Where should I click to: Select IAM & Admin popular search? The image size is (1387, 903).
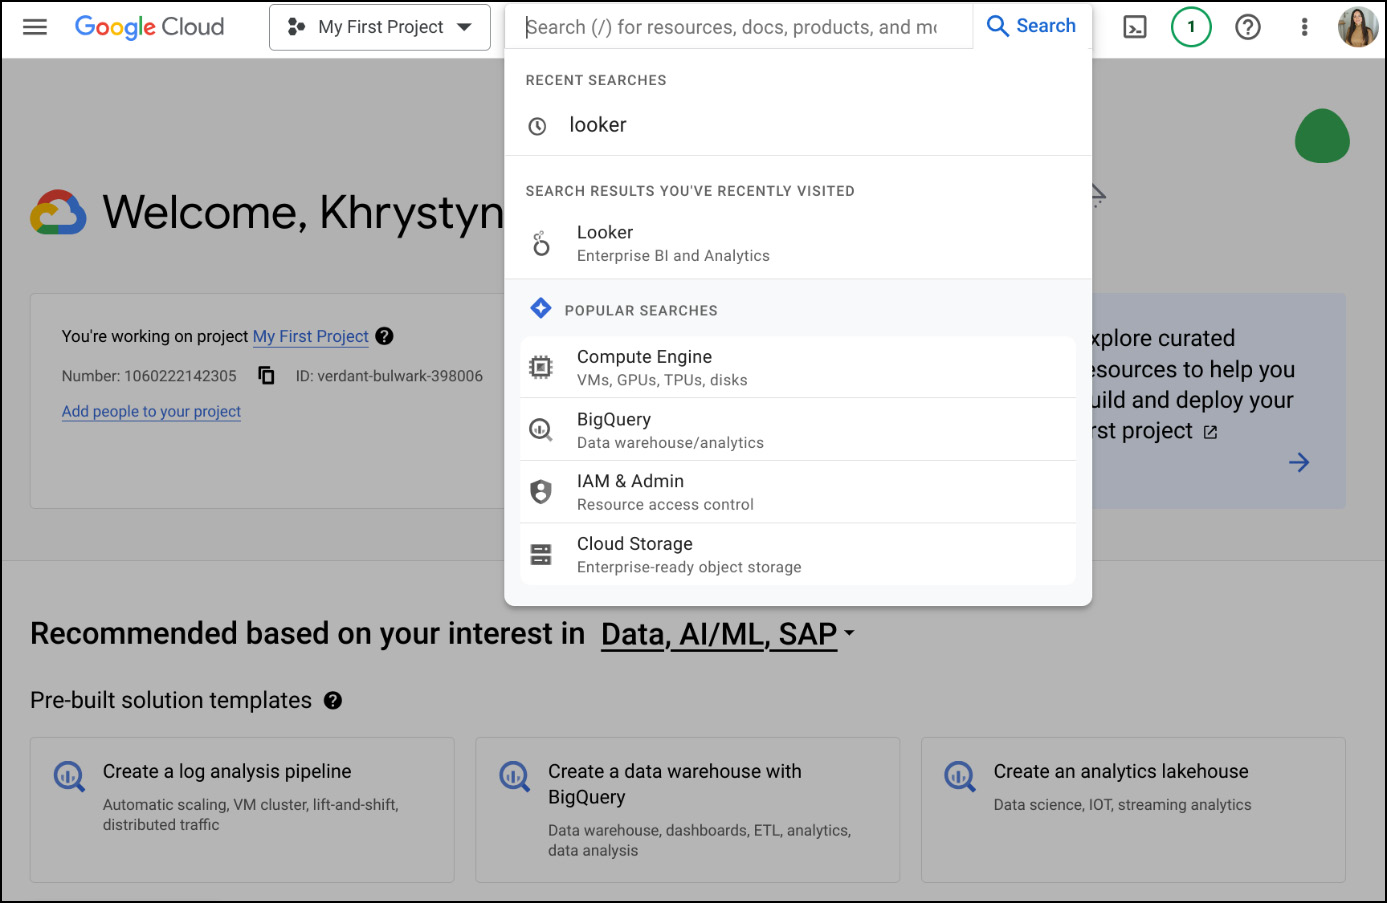coord(798,492)
